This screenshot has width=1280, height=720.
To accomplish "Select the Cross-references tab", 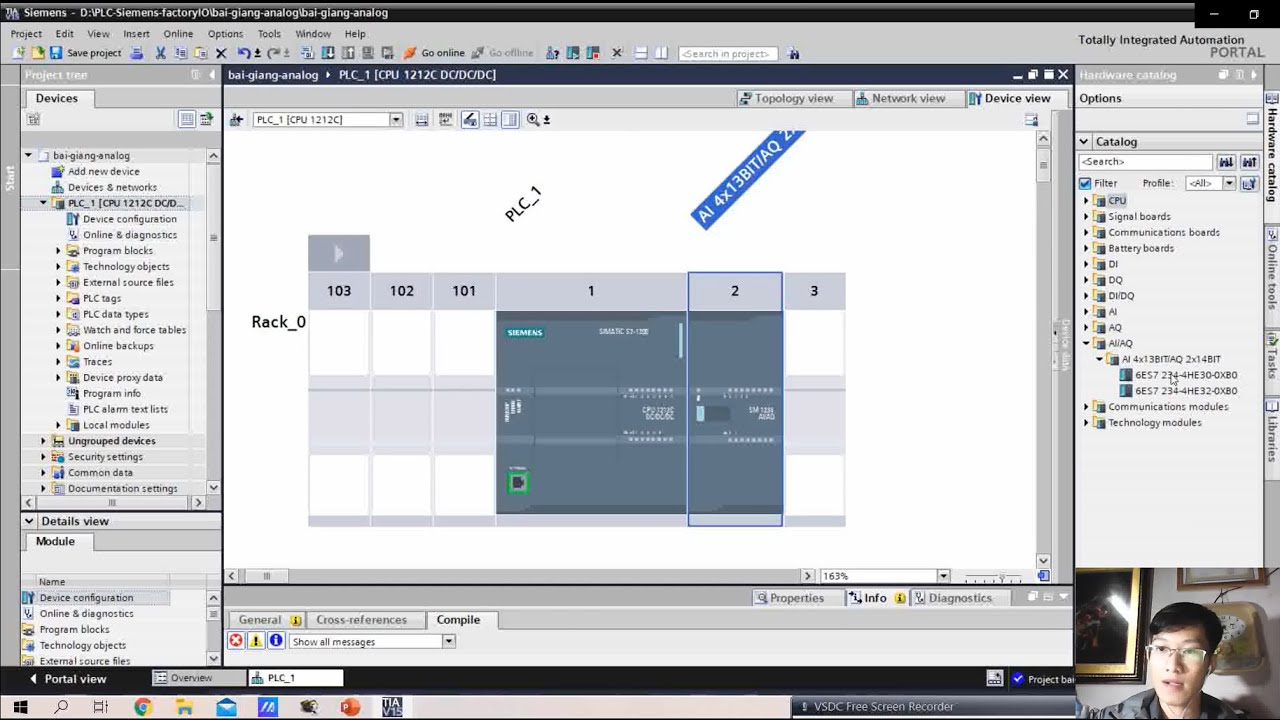I will click(x=361, y=620).
